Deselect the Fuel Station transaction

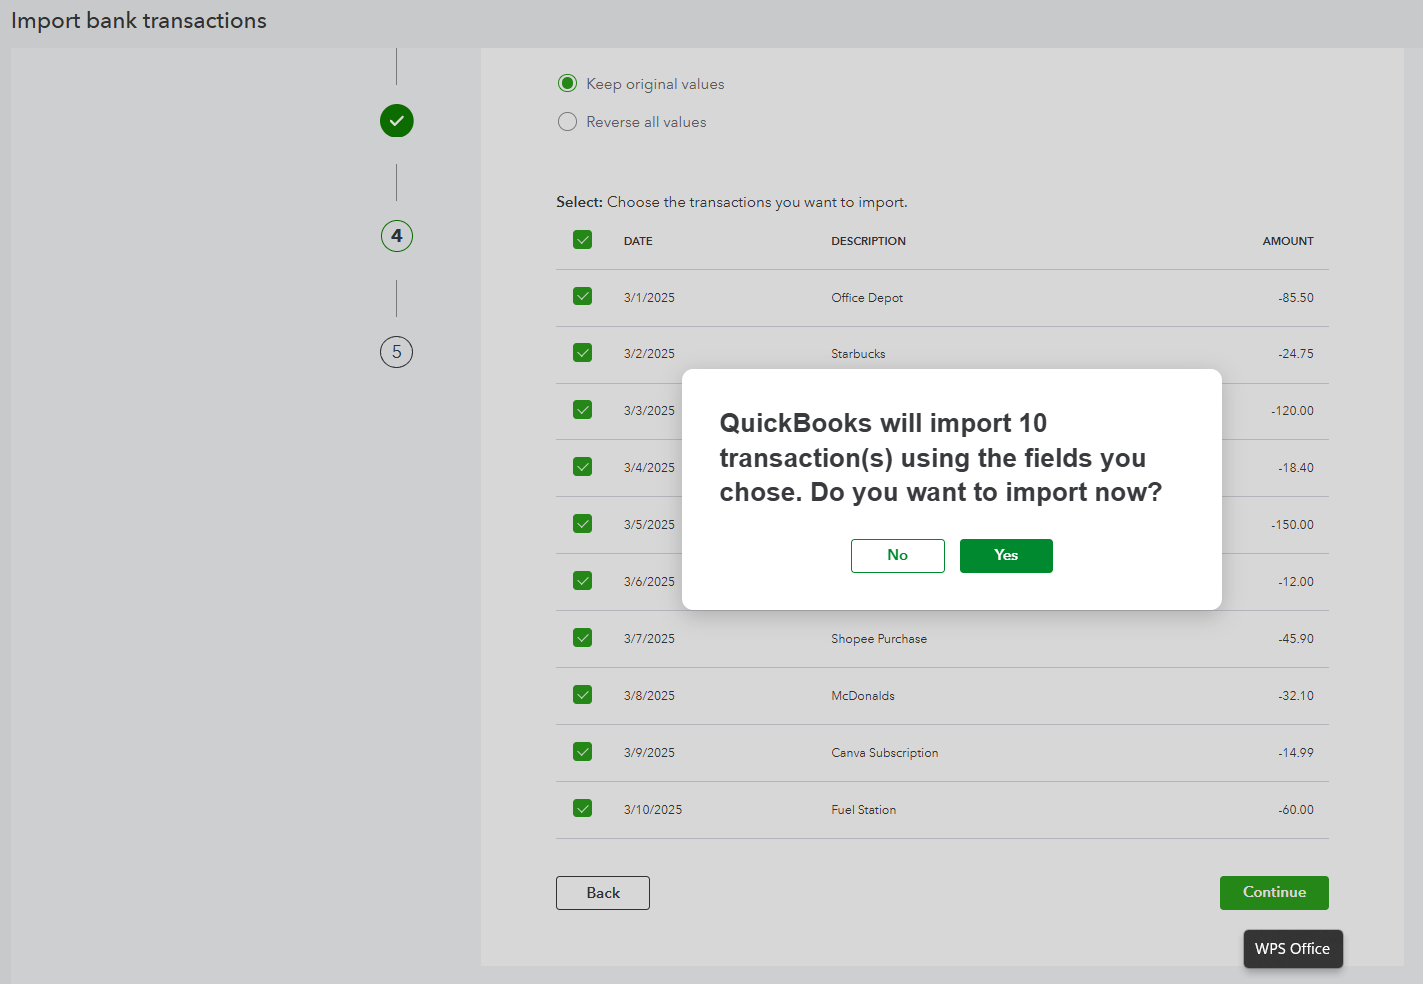click(583, 809)
